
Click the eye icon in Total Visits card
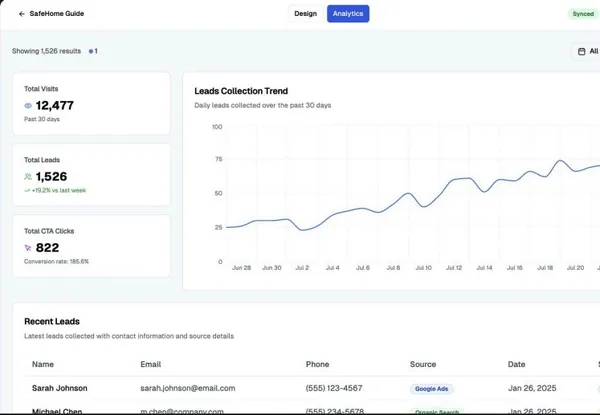(28, 106)
